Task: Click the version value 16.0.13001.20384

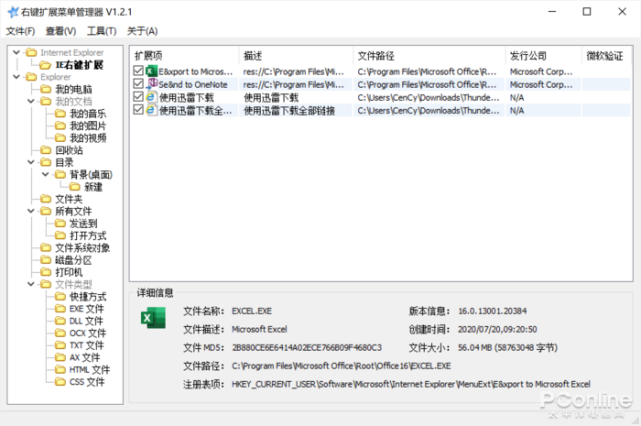Action: point(492,311)
